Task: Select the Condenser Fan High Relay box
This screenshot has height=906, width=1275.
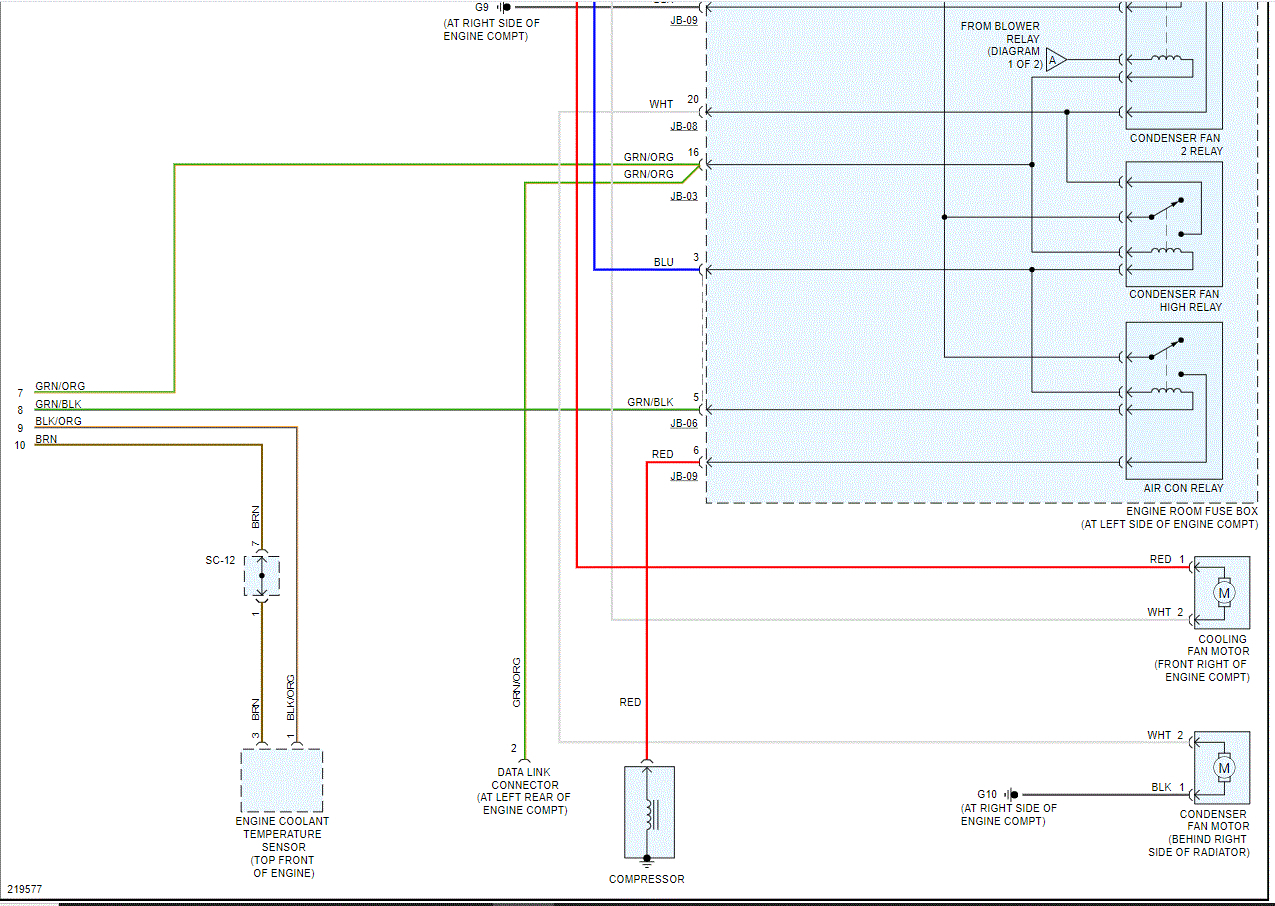Action: point(1174,224)
